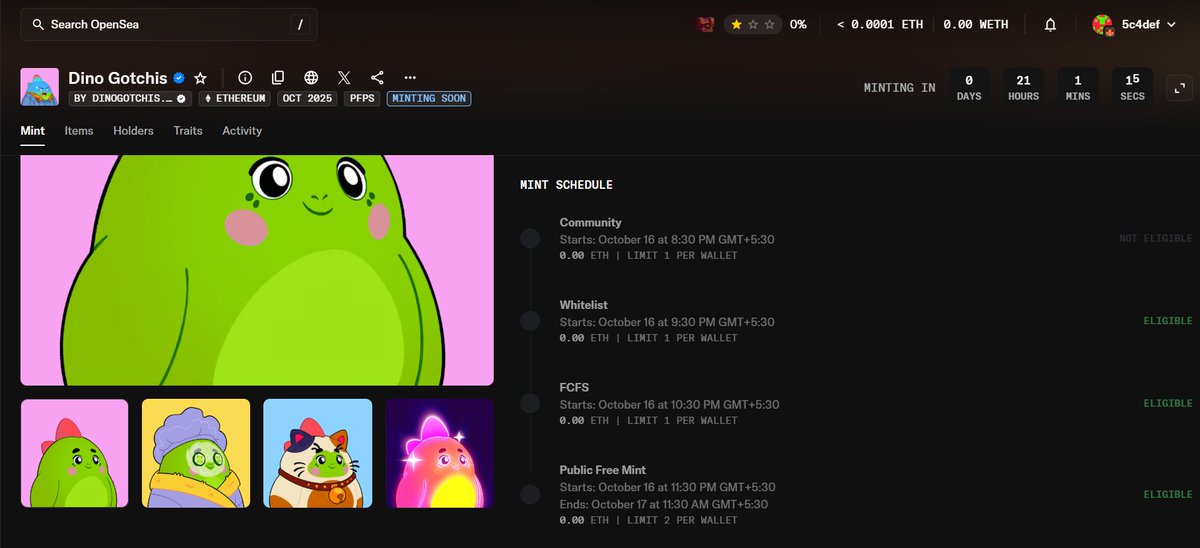The height and width of the screenshot is (548, 1200).
Task: Select the yellow background chef dino thumbnail
Action: pos(196,453)
